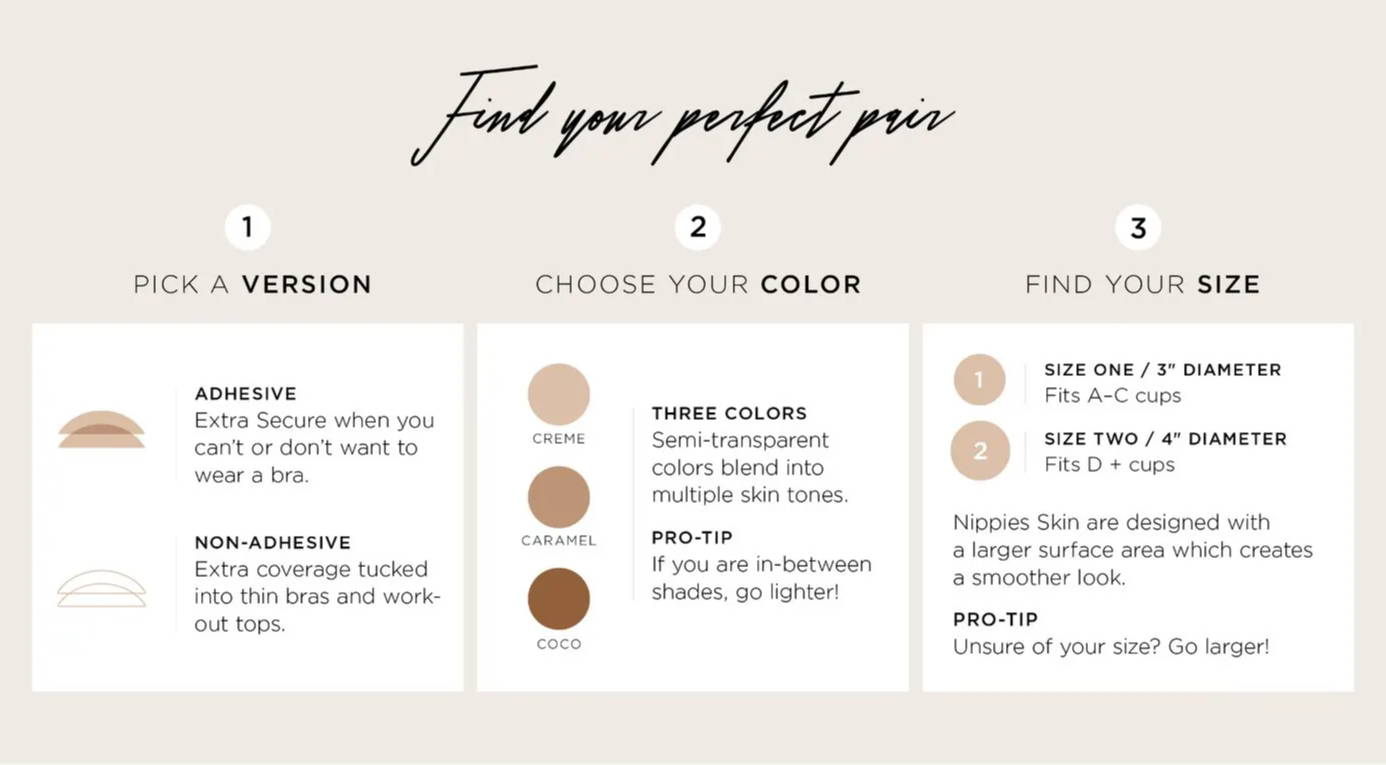Click the step 2 number circle
The height and width of the screenshot is (765, 1386).
coord(698,227)
